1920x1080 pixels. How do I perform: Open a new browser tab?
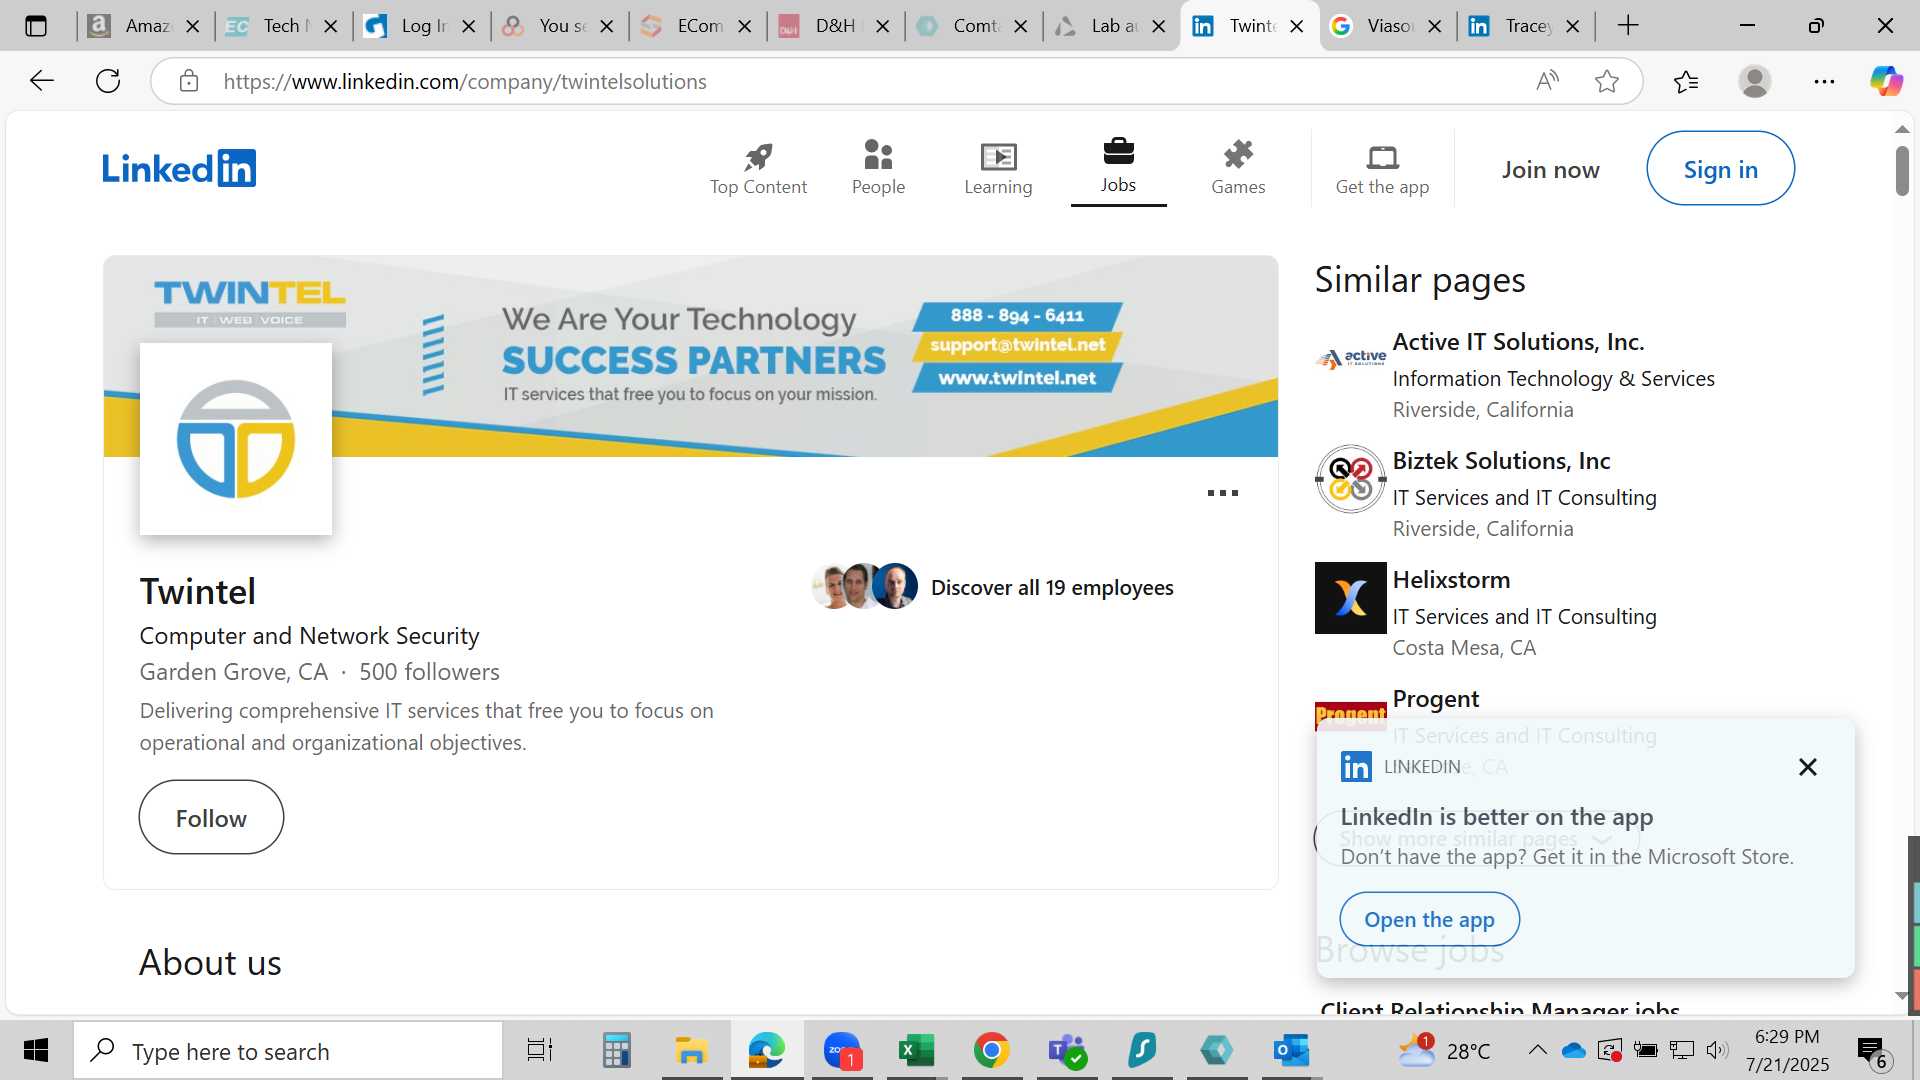[1628, 26]
